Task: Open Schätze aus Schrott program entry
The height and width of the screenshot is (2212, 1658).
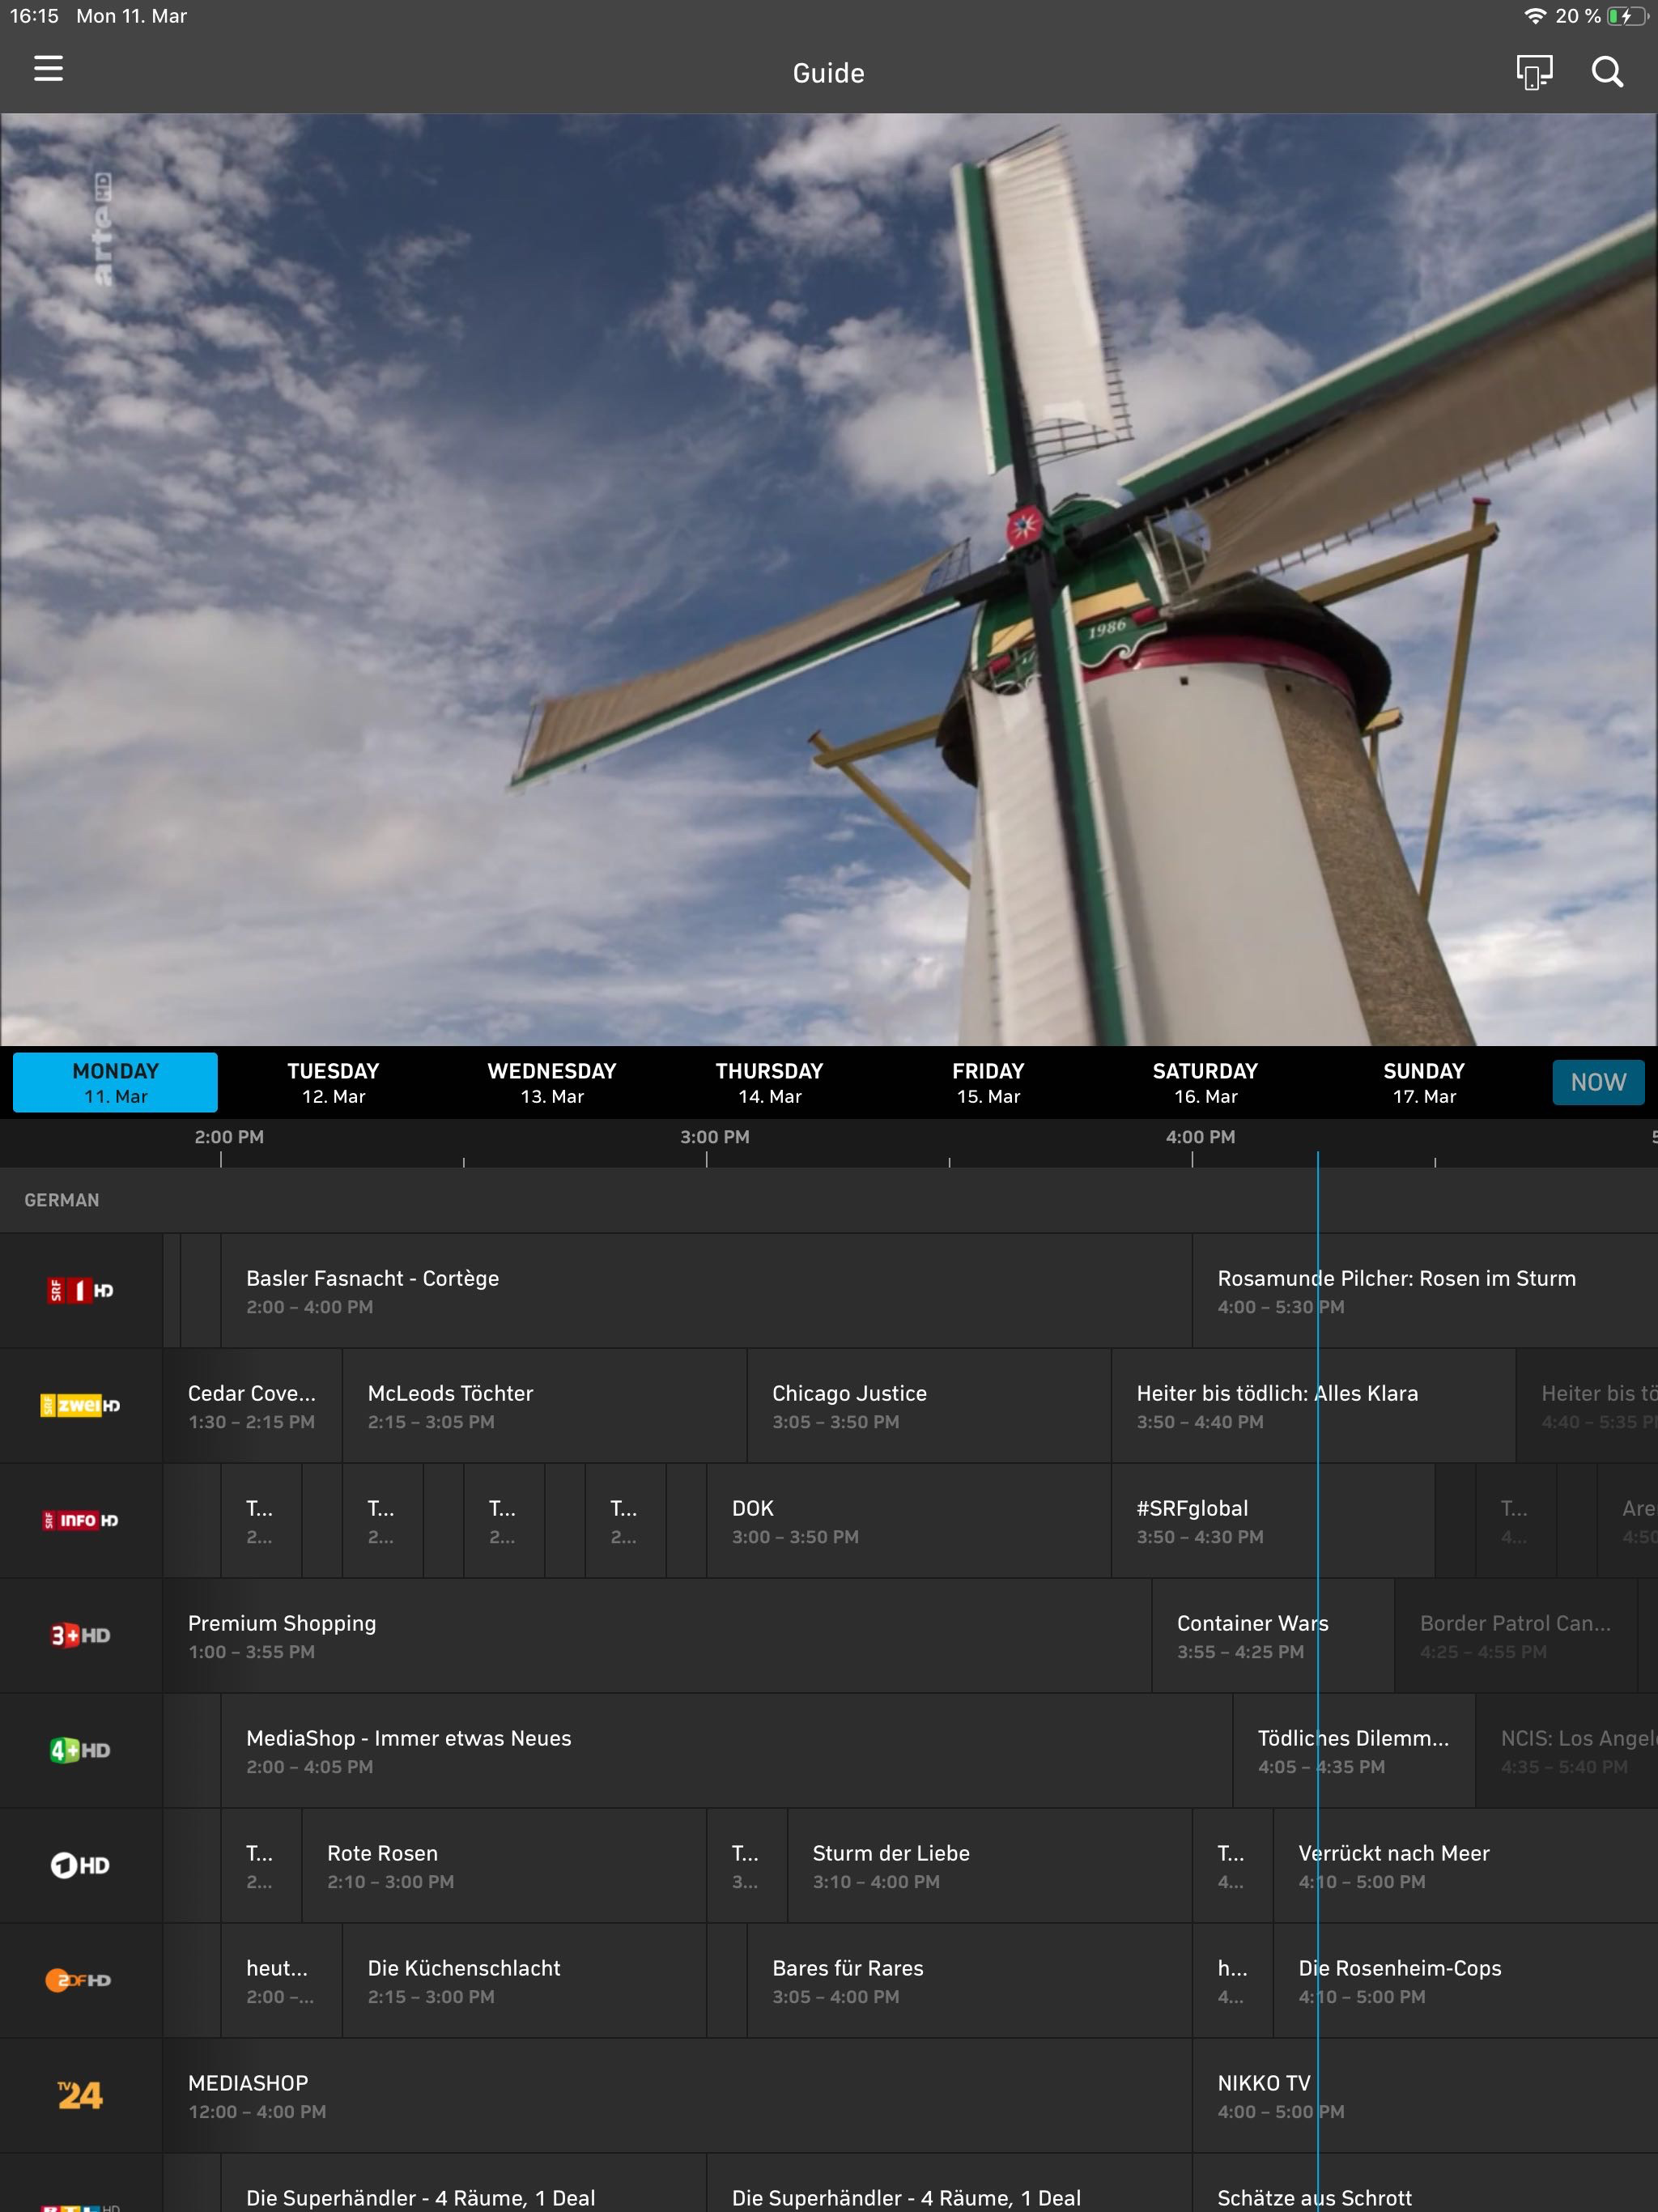Action: tap(1425, 2183)
